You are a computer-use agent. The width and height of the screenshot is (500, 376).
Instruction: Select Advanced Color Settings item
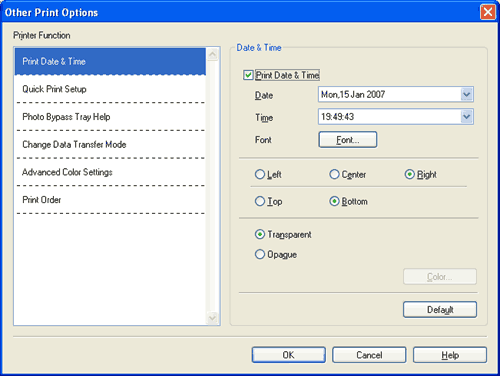click(110, 172)
